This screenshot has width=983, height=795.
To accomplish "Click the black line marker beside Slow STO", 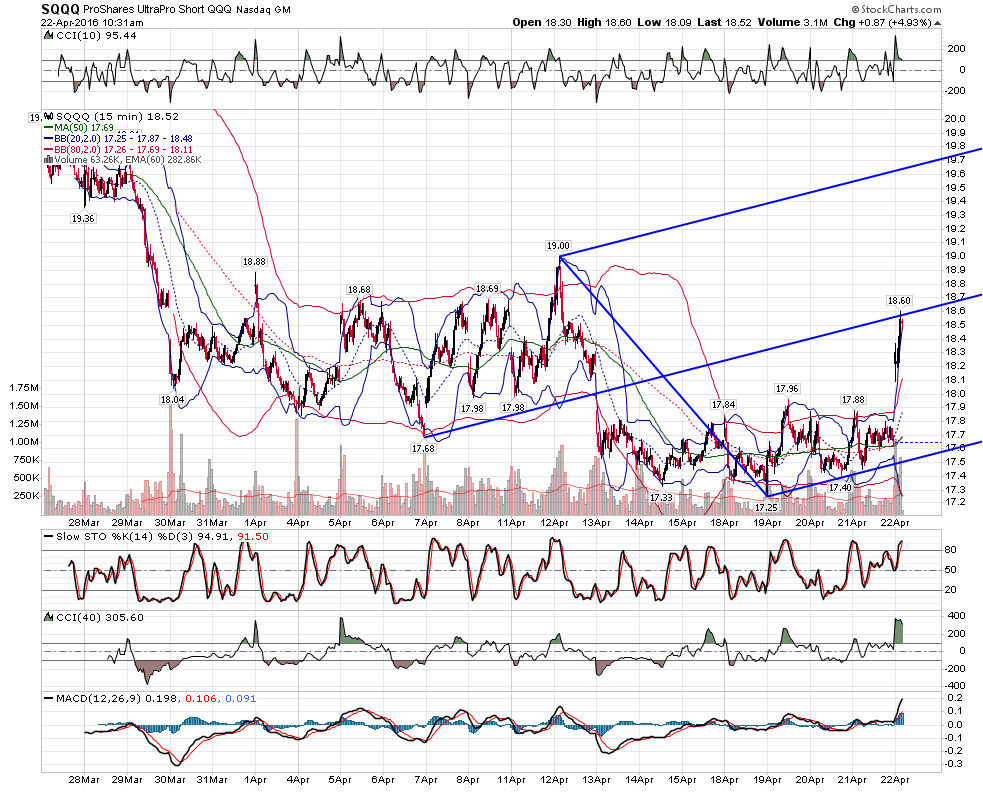I will click(x=48, y=537).
